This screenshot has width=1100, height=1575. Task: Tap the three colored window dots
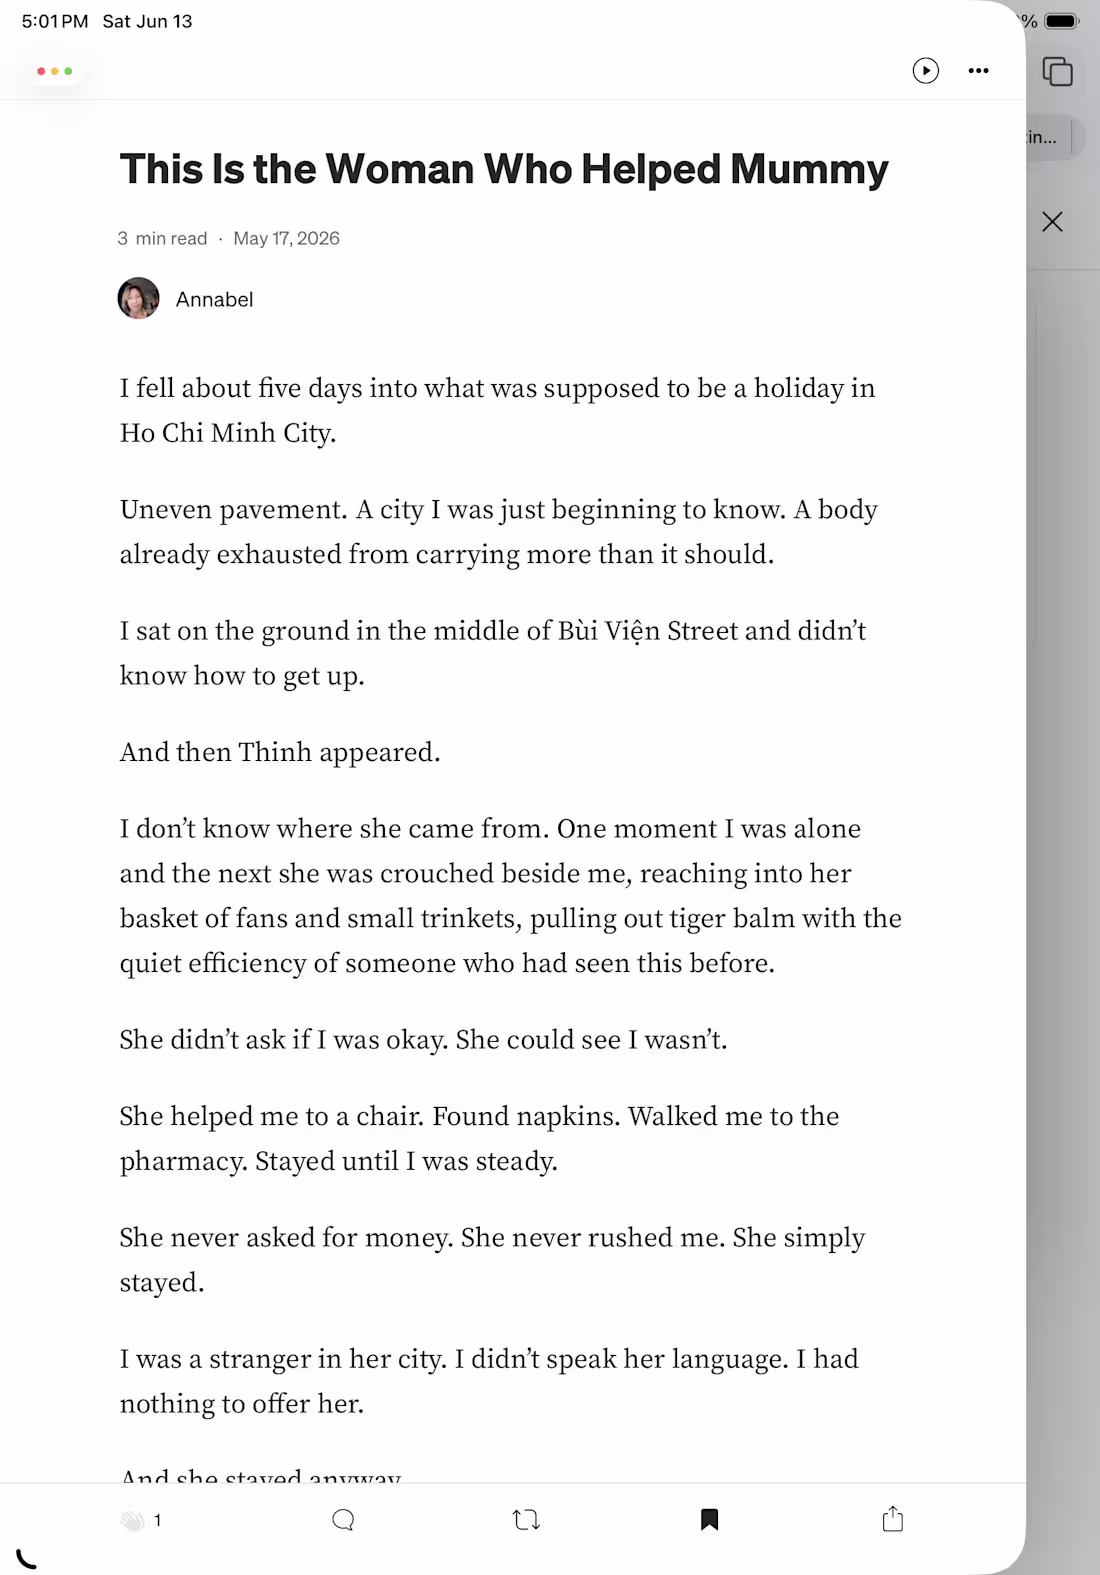pos(55,71)
